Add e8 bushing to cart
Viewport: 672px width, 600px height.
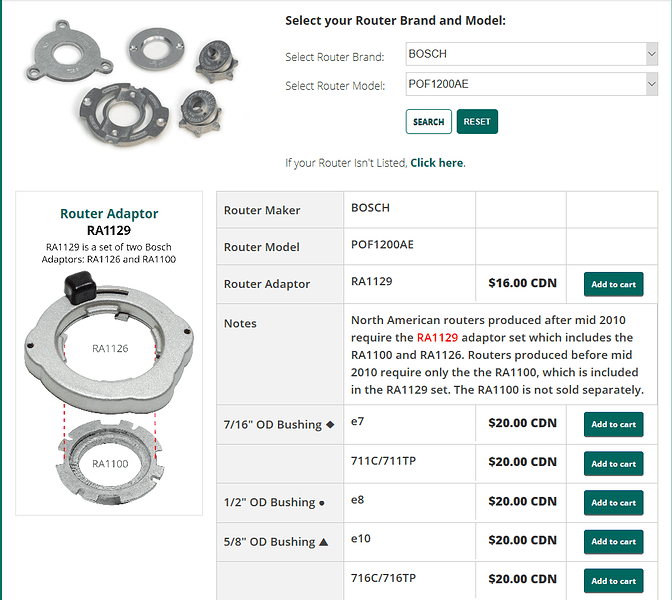pyautogui.click(x=613, y=502)
